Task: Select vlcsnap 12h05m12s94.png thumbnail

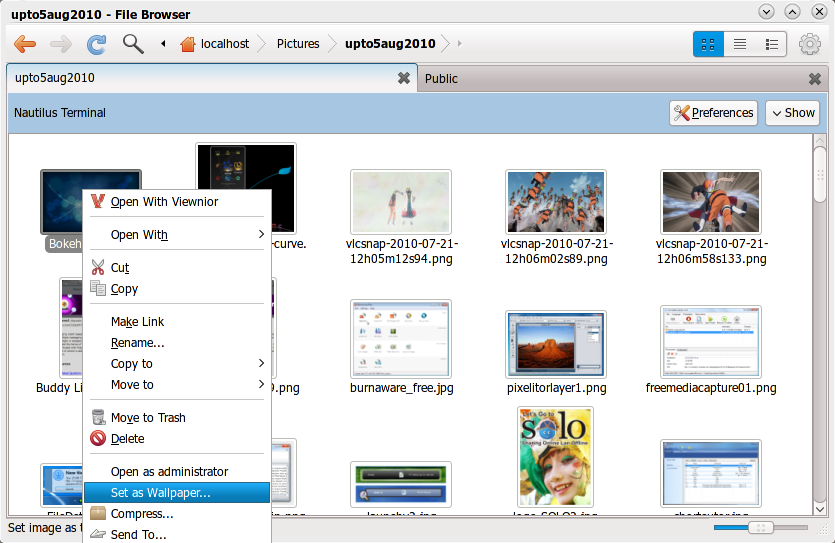Action: [x=401, y=202]
